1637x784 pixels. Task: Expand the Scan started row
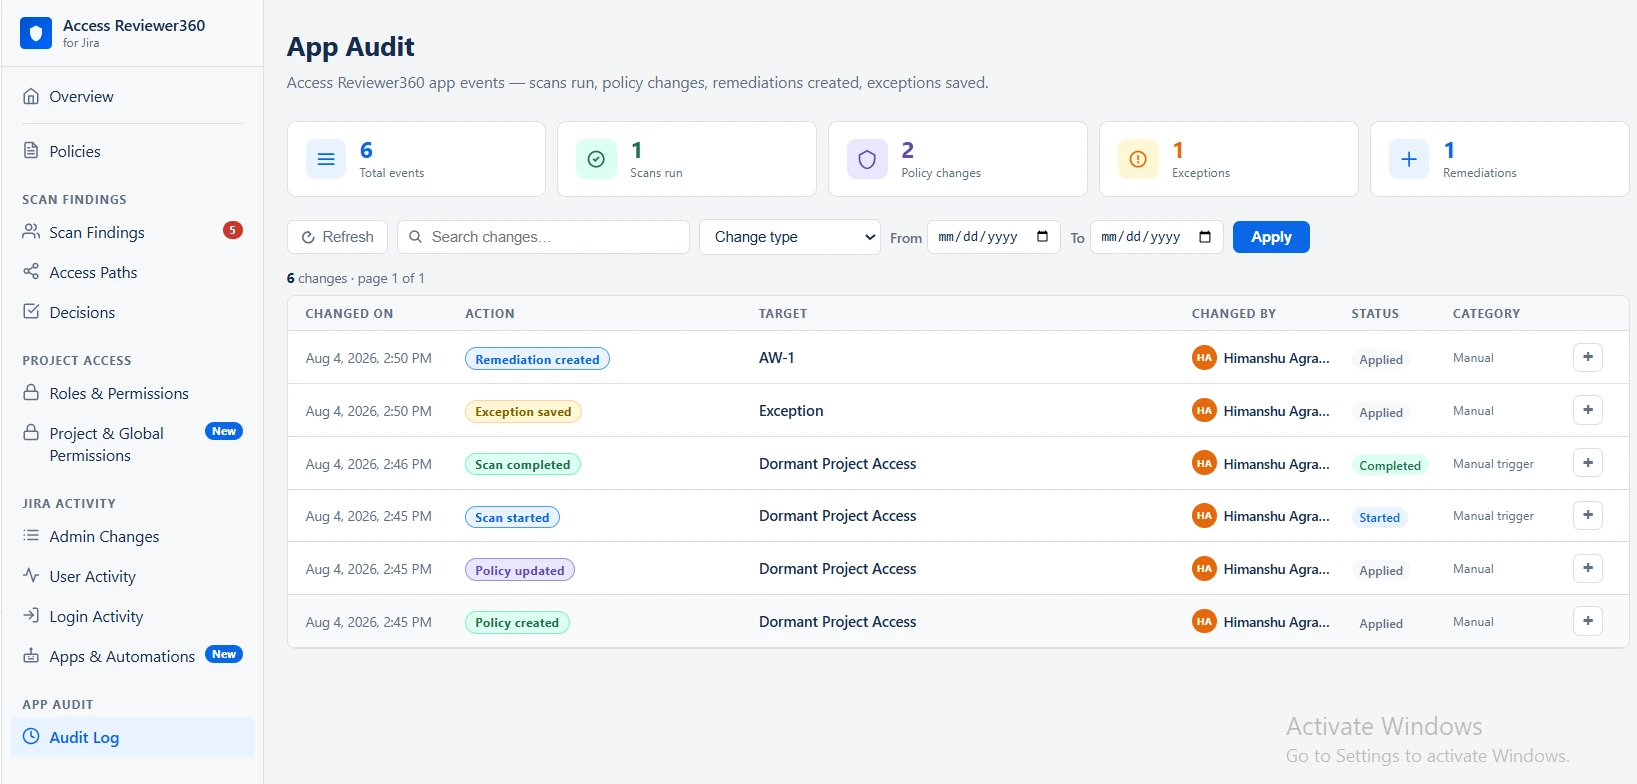pos(1588,515)
